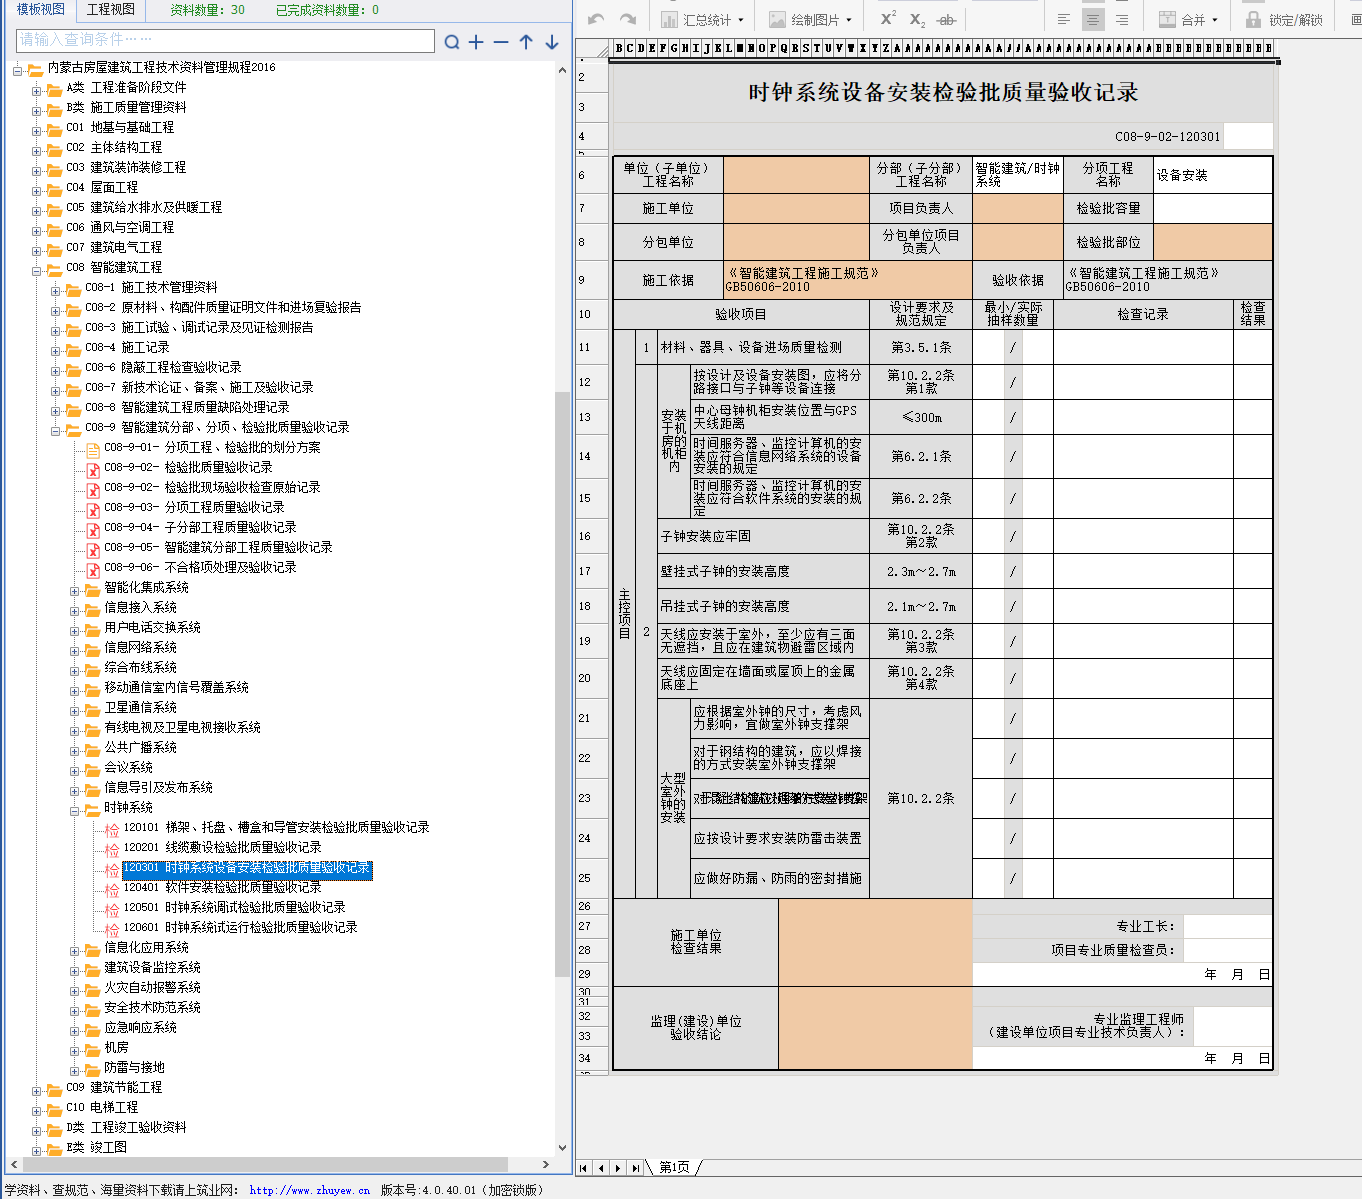This screenshot has height=1199, width=1362.
Task: Select C04 屋面工程 folder
Action: point(102,187)
